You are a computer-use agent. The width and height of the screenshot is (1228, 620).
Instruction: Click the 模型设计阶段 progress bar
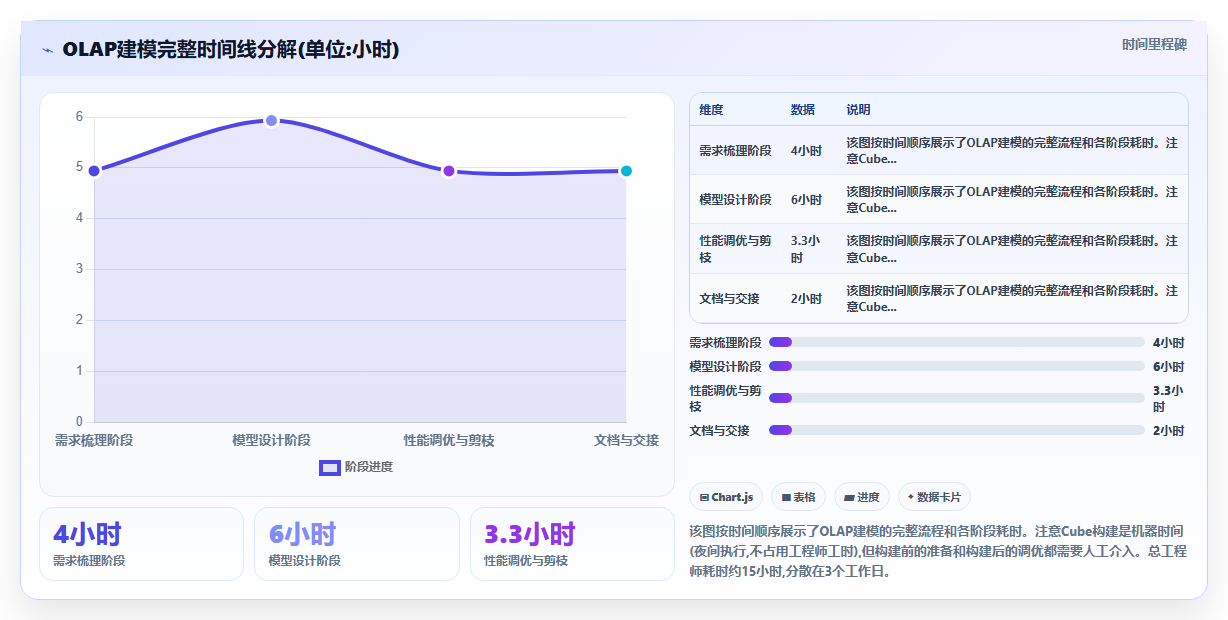coord(956,367)
